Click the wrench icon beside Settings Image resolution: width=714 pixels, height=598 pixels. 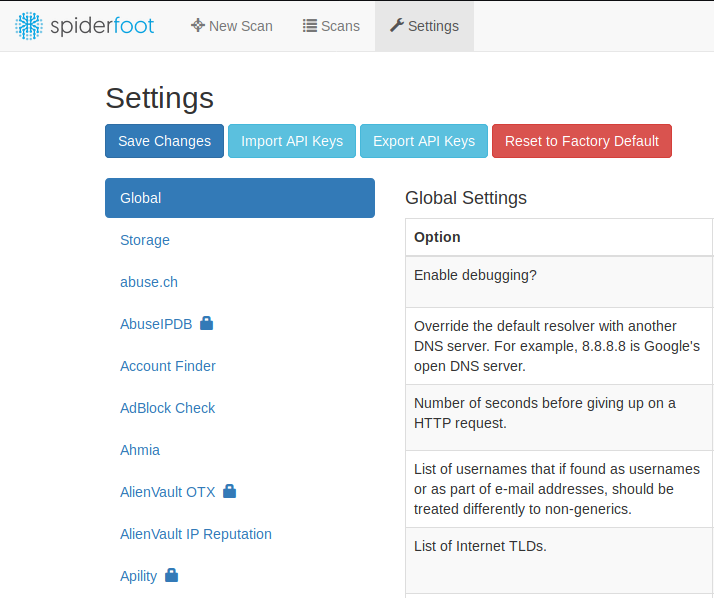397,25
